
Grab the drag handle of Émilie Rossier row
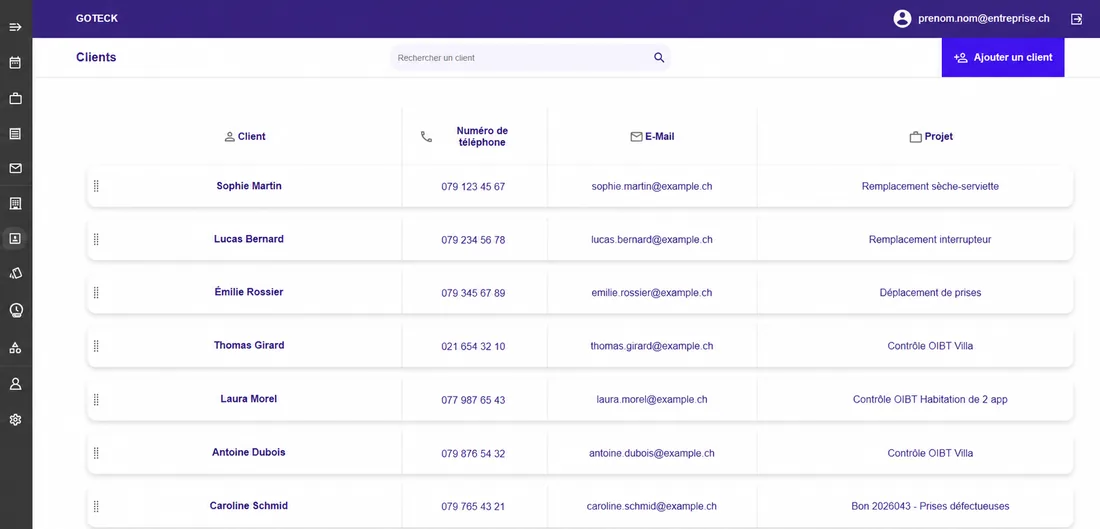[x=96, y=293]
